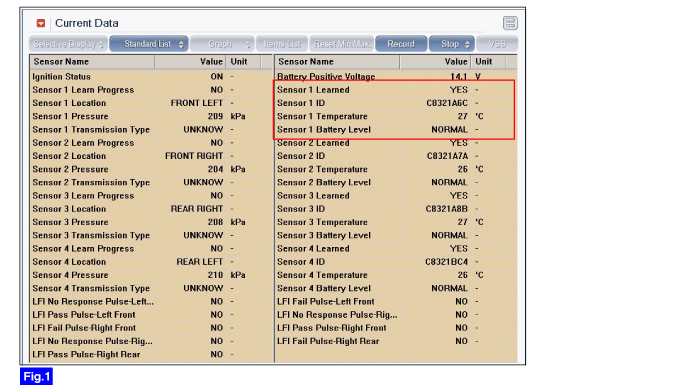Screen dimensions: 700x392
Task: Select the Sensor 1 Learn Progress row
Action: click(151, 90)
